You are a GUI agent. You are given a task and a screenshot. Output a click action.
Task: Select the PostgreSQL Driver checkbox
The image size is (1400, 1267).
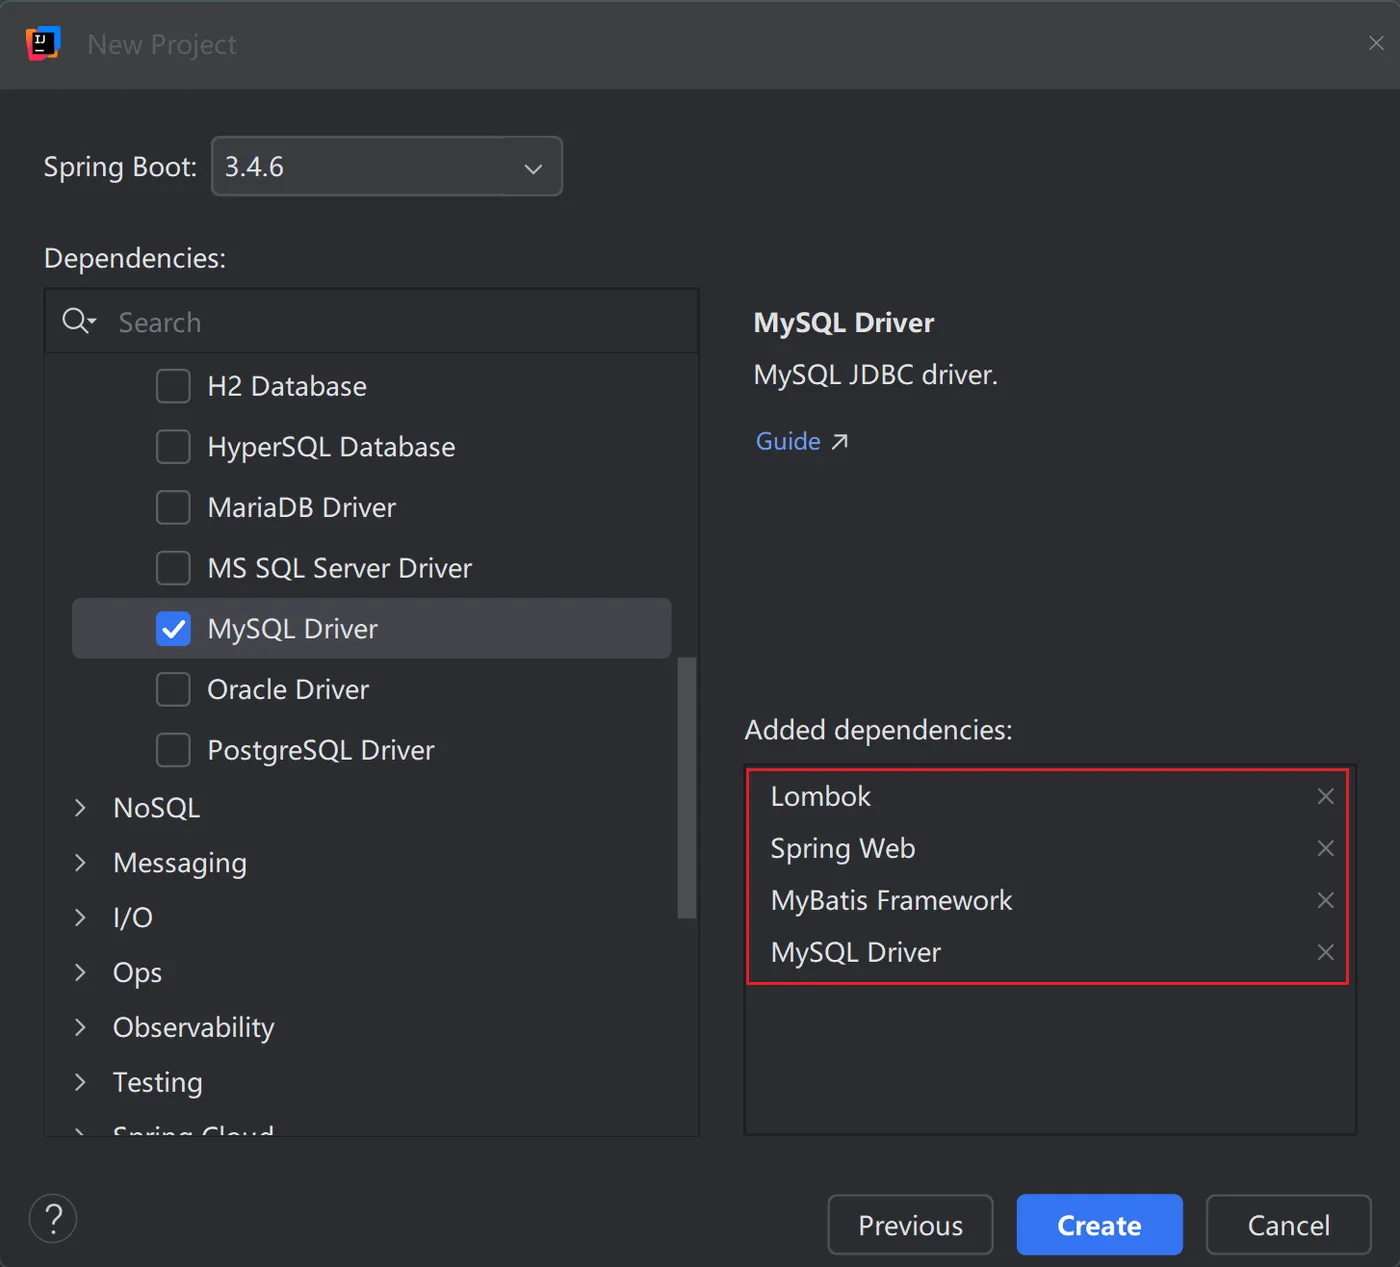click(x=173, y=750)
